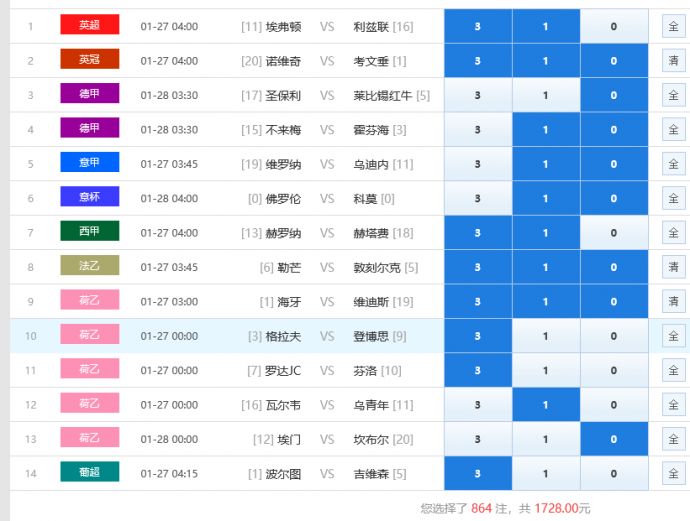Image resolution: width=690 pixels, height=521 pixels.
Task: Deselect option 0 in 佛罗伦 vs 科莫 row
Action: tap(613, 199)
